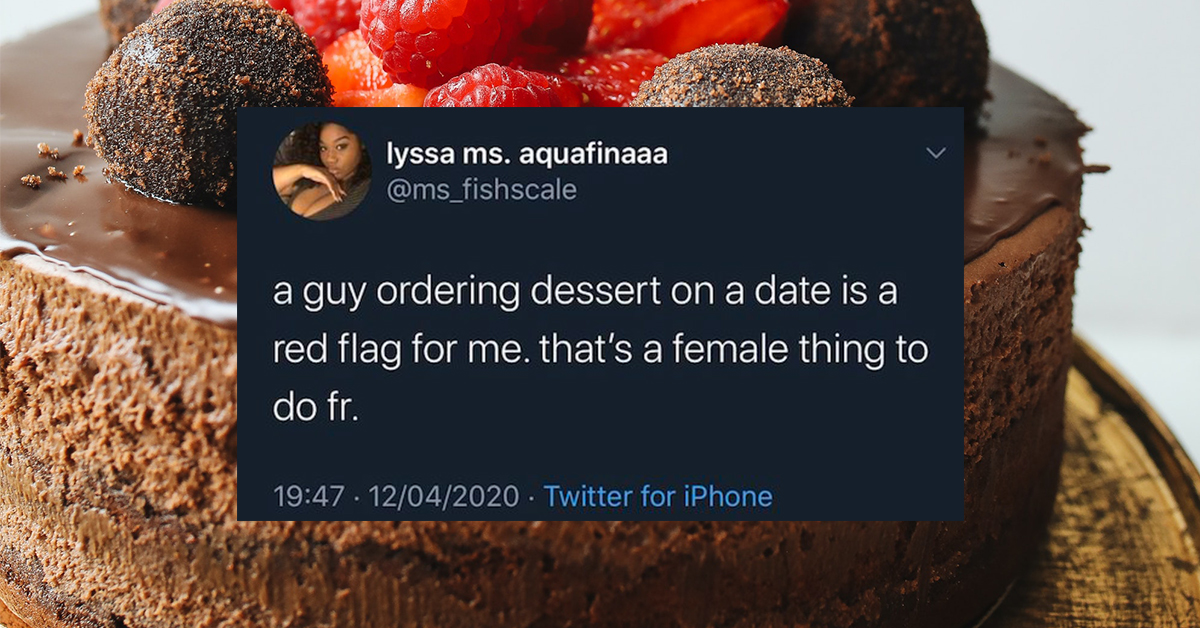The height and width of the screenshot is (628, 1200).
Task: Visit the @ms_fishscale handle
Action: pos(481,189)
